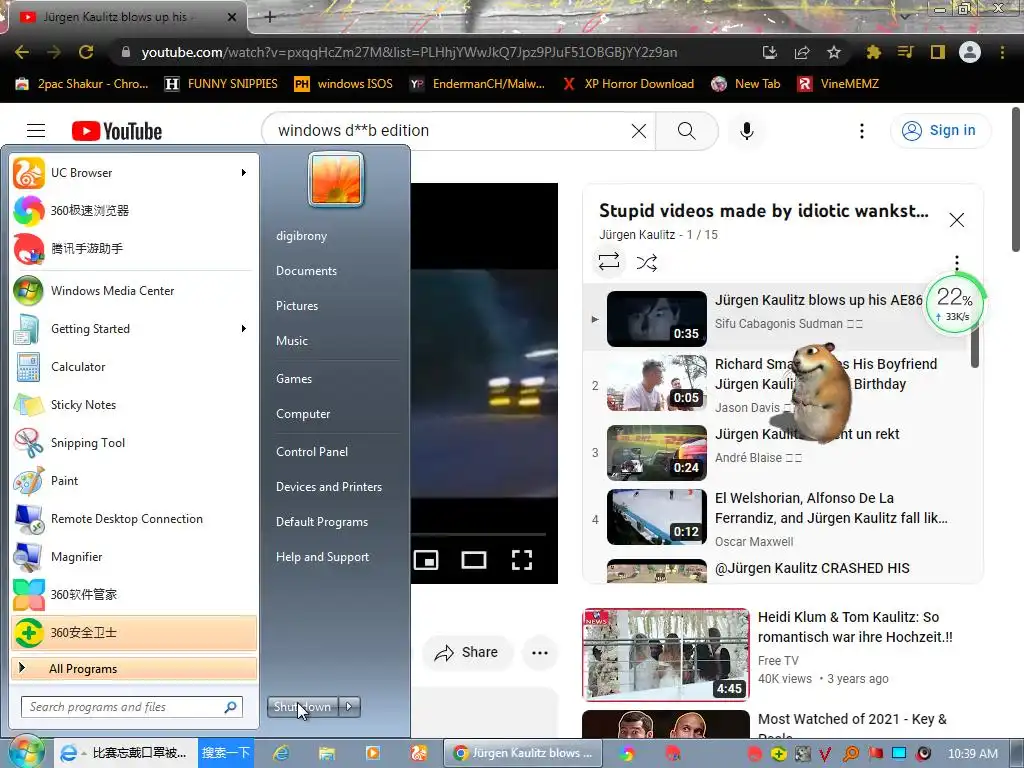Switch to theater mode

tap(473, 560)
